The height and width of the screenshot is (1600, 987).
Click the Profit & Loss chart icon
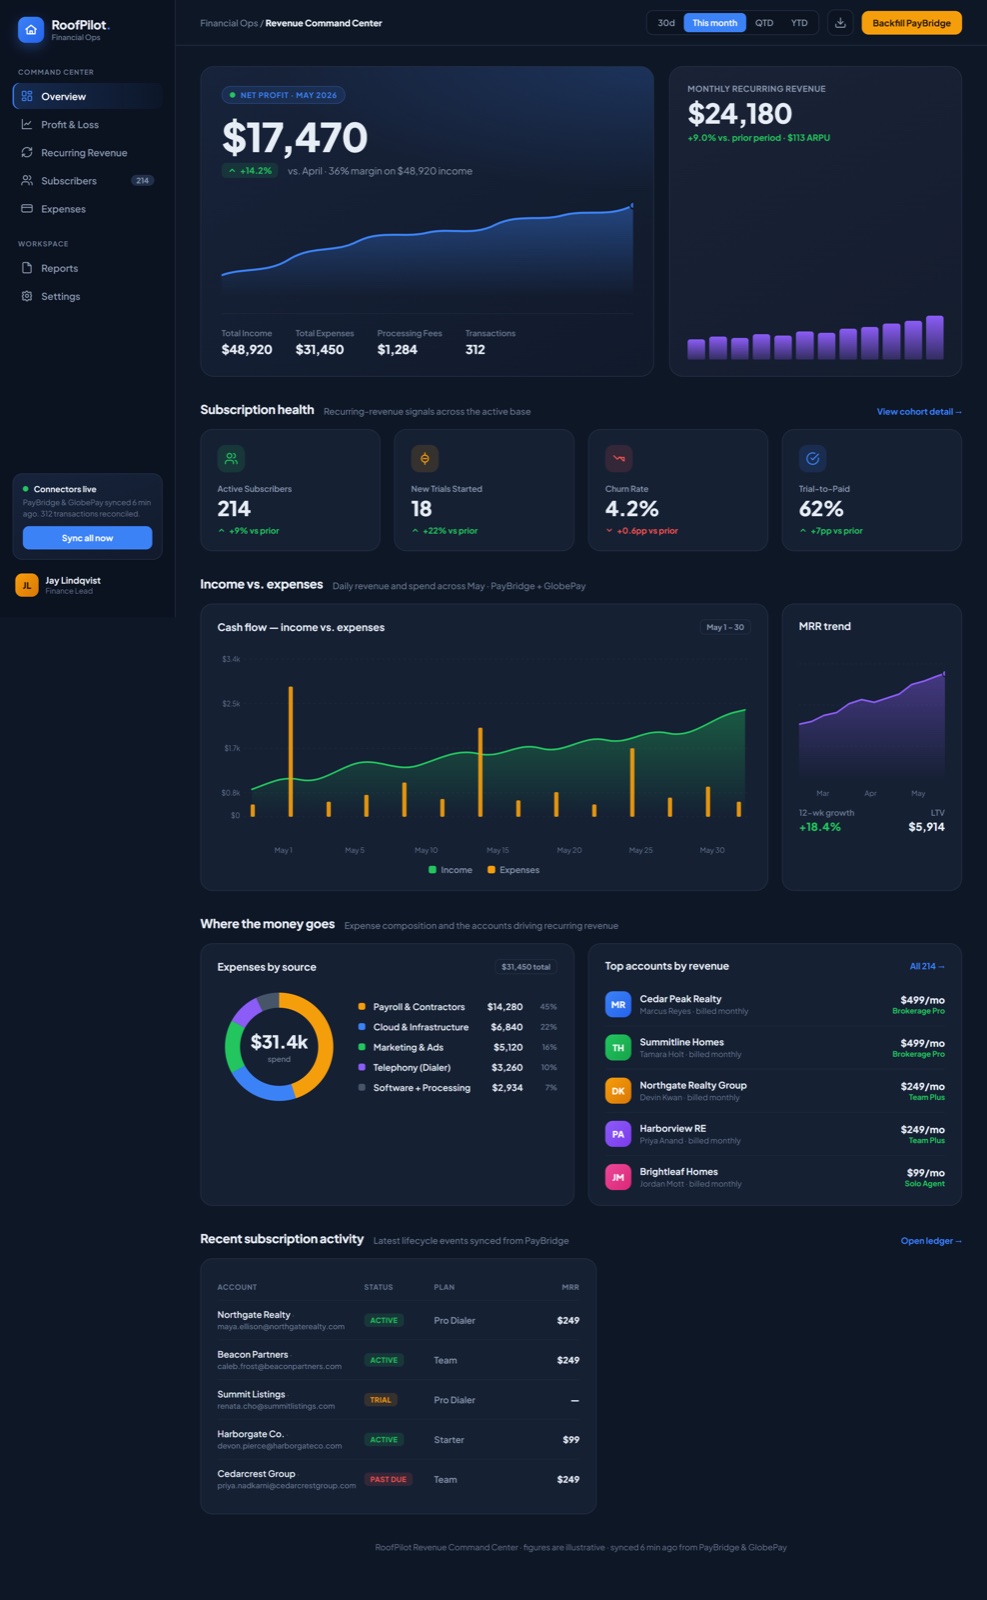pos(27,124)
